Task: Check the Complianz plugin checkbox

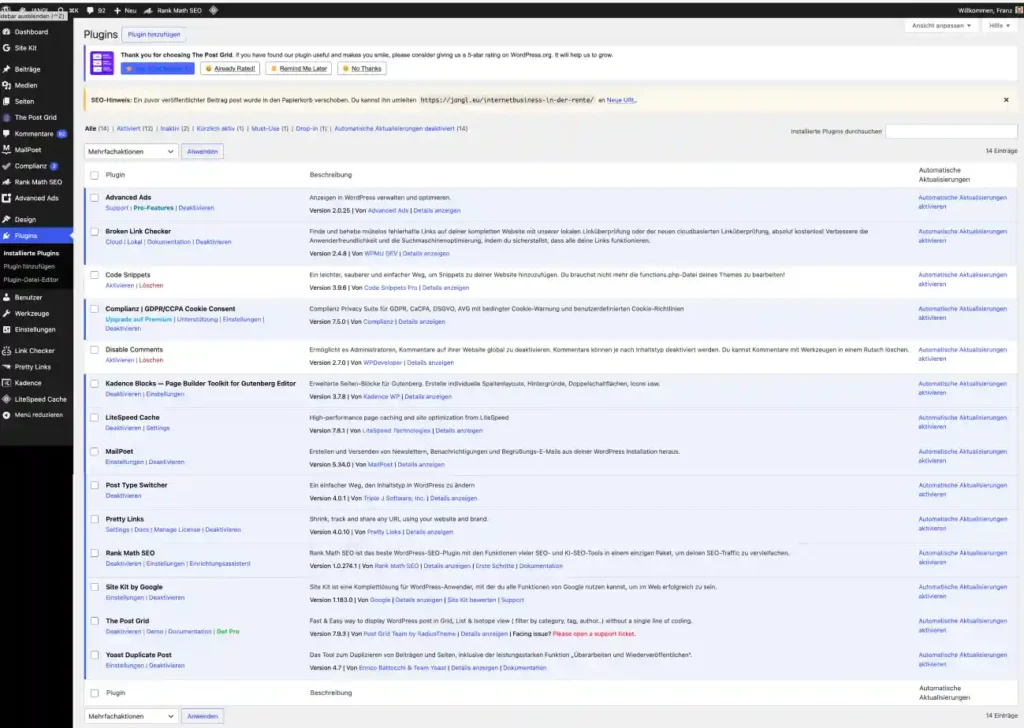Action: click(95, 309)
